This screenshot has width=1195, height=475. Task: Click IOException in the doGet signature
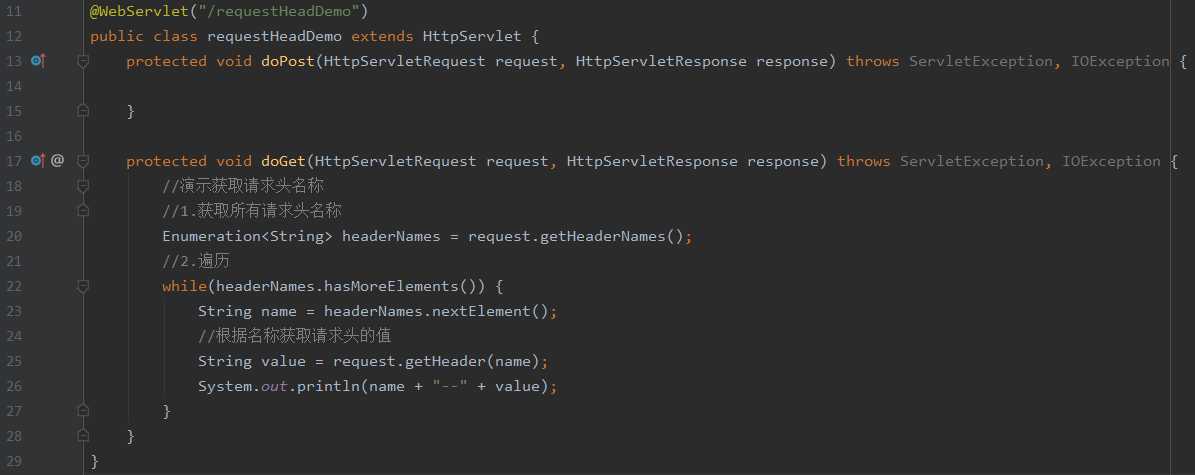click(x=1111, y=161)
